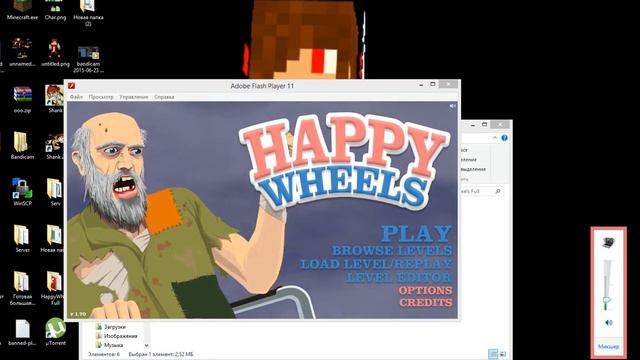The image size is (640, 360).
Task: Open the Готовая большая folder
Action: pos(22,288)
